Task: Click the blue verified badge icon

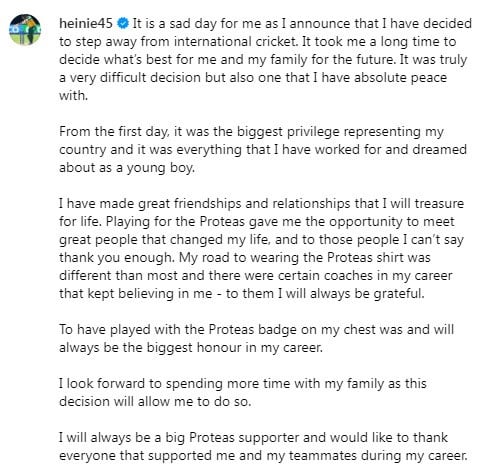Action: (123, 24)
